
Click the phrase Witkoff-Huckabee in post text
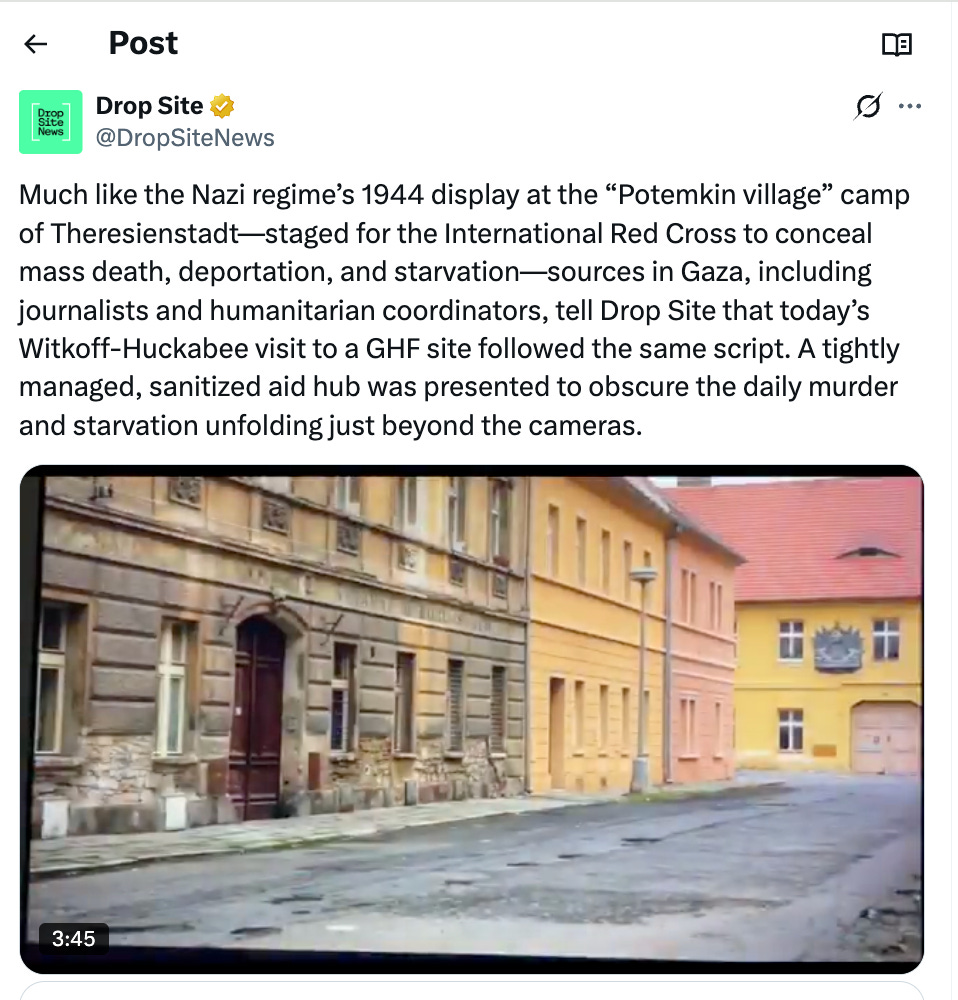coord(133,349)
